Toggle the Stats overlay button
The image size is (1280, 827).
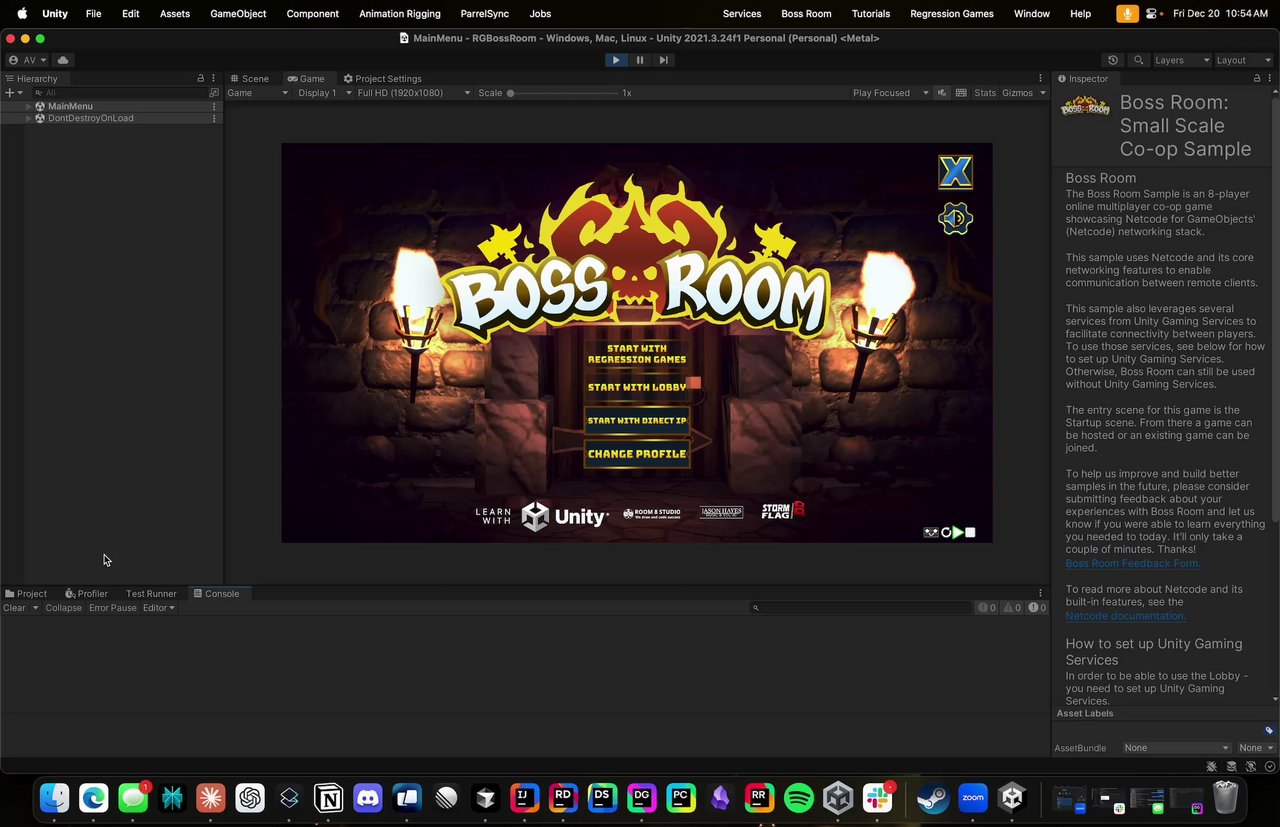point(985,93)
